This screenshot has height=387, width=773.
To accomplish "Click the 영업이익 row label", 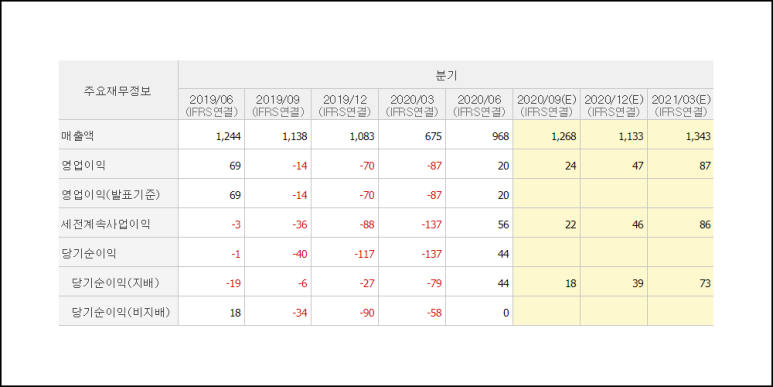I will [x=83, y=166].
